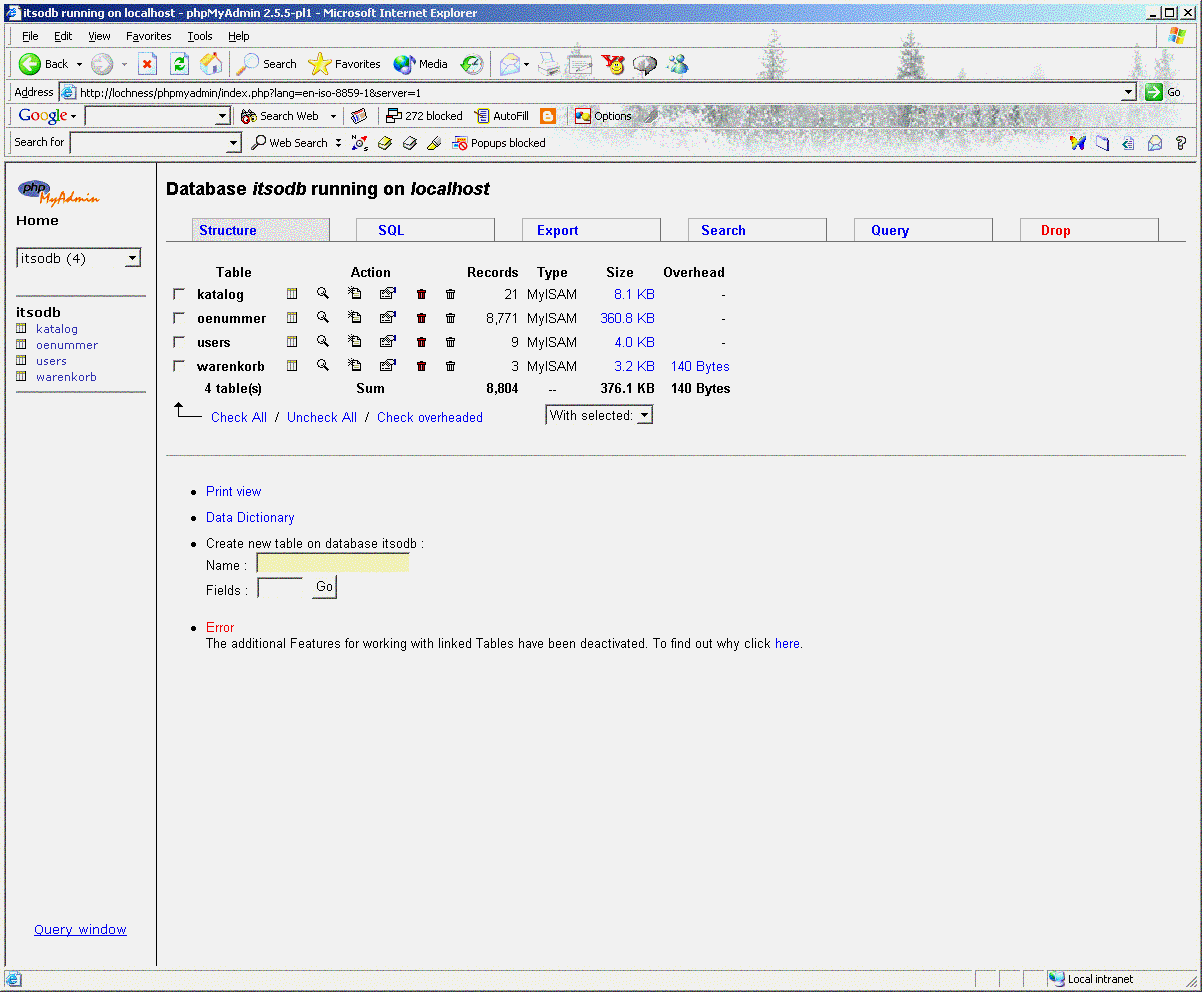Check the katalog table checkbox
This screenshot has height=992, width=1202.
[179, 294]
